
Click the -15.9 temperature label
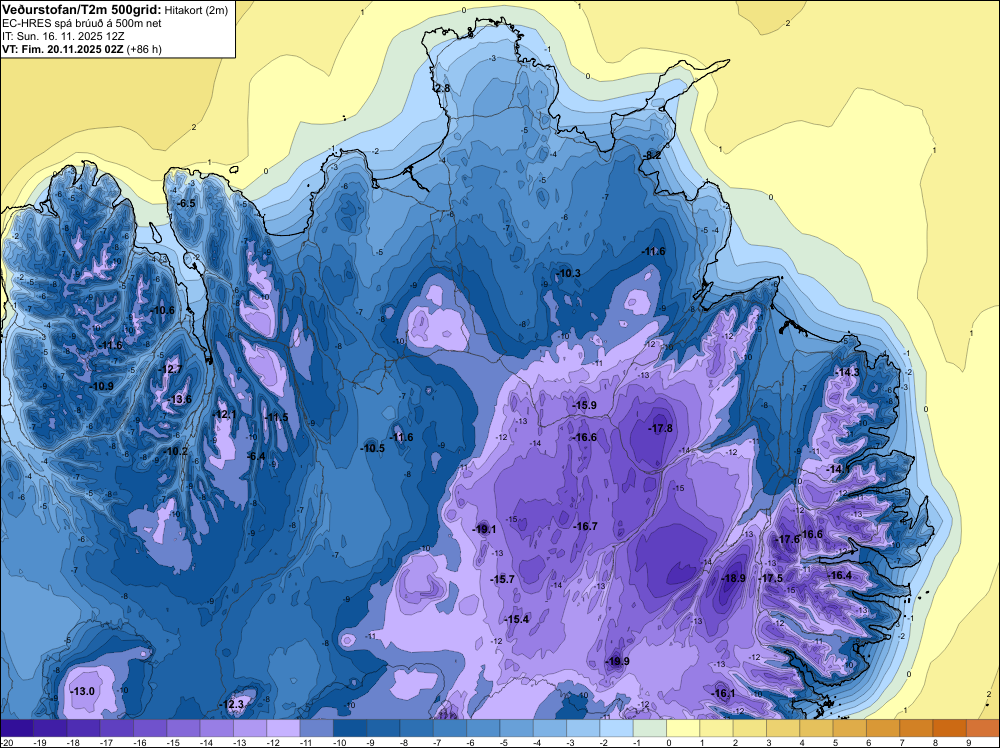click(x=584, y=406)
